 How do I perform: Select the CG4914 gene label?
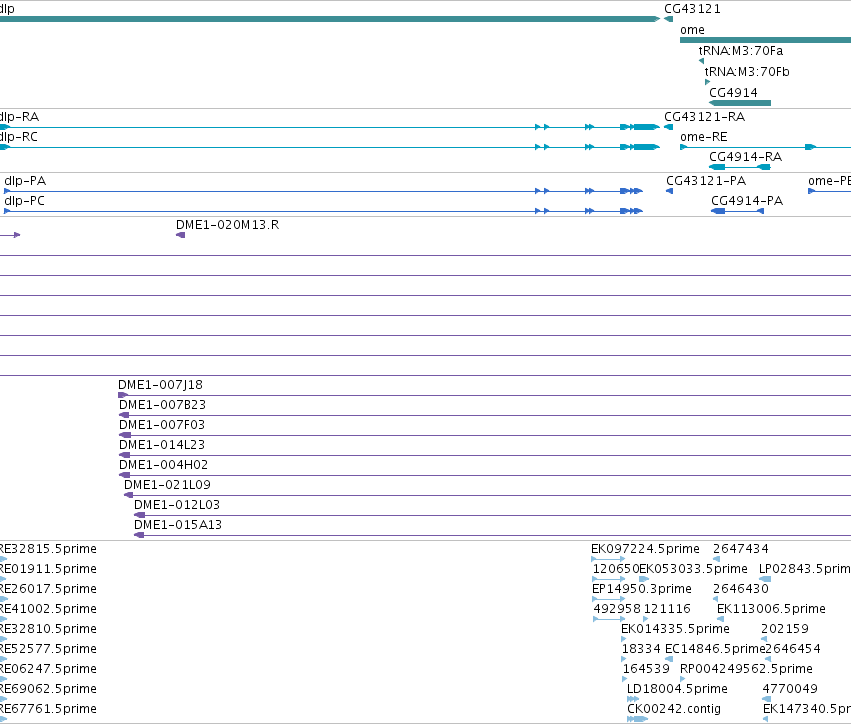point(733,93)
